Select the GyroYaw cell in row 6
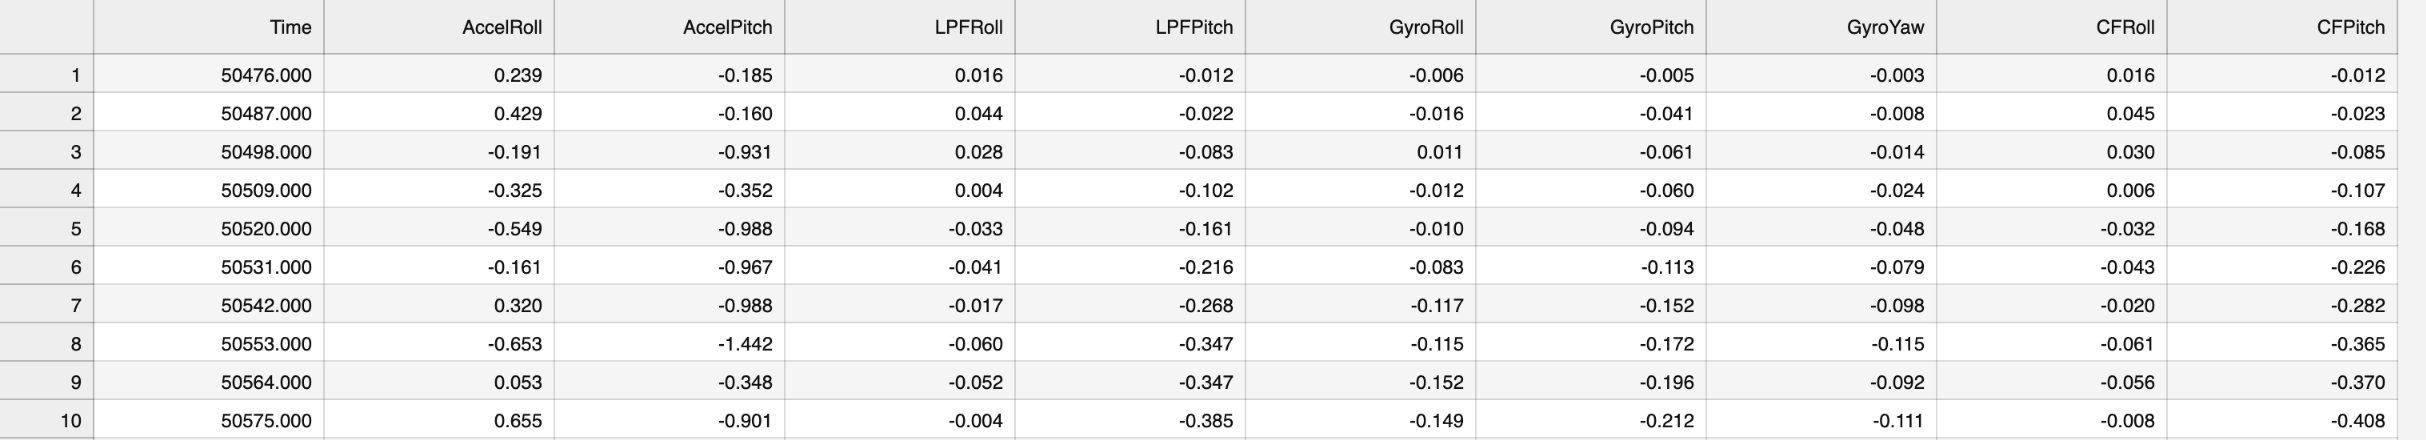Screen dimensions: 2426x440 [1821, 267]
